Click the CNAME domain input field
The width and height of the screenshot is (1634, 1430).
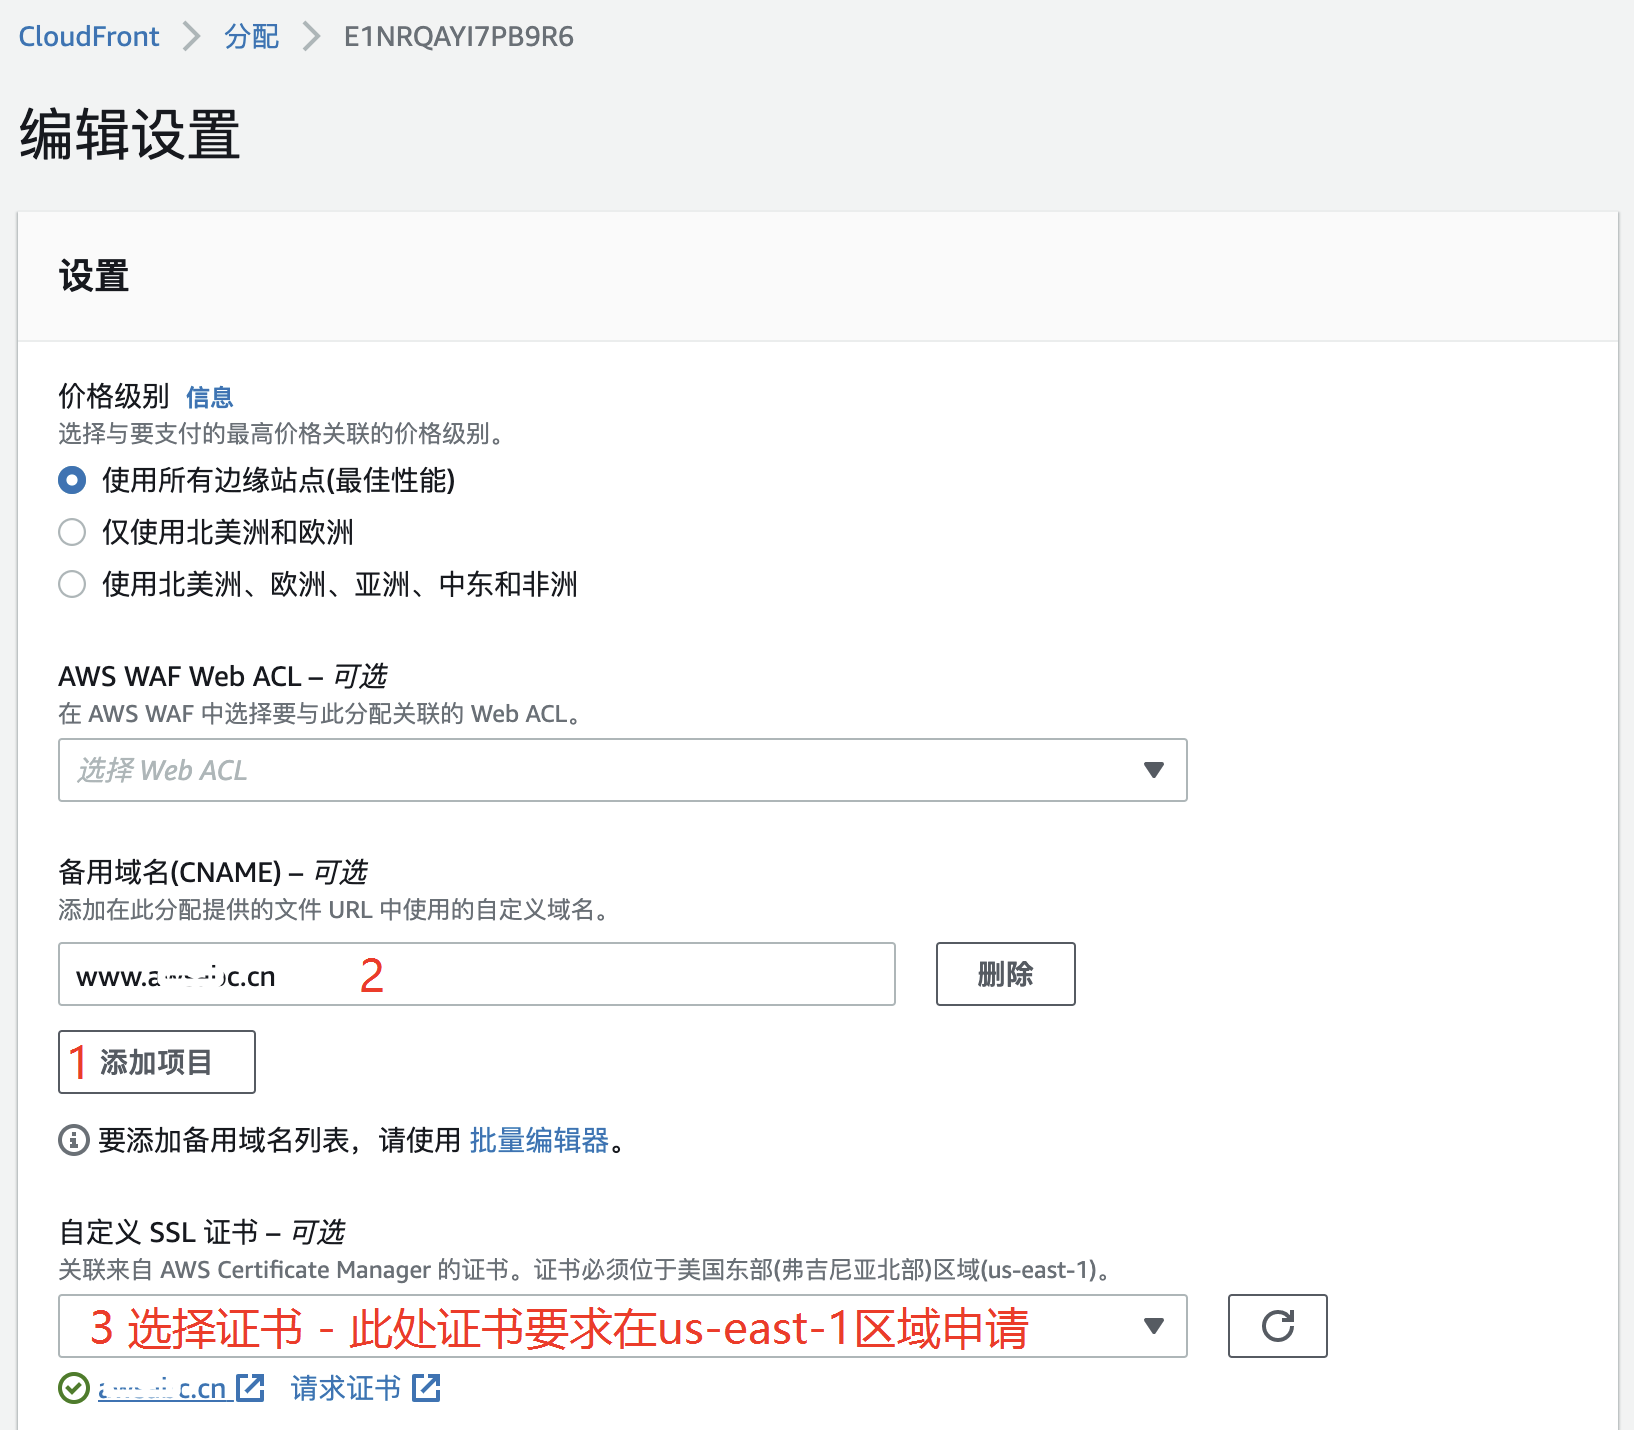[475, 973]
